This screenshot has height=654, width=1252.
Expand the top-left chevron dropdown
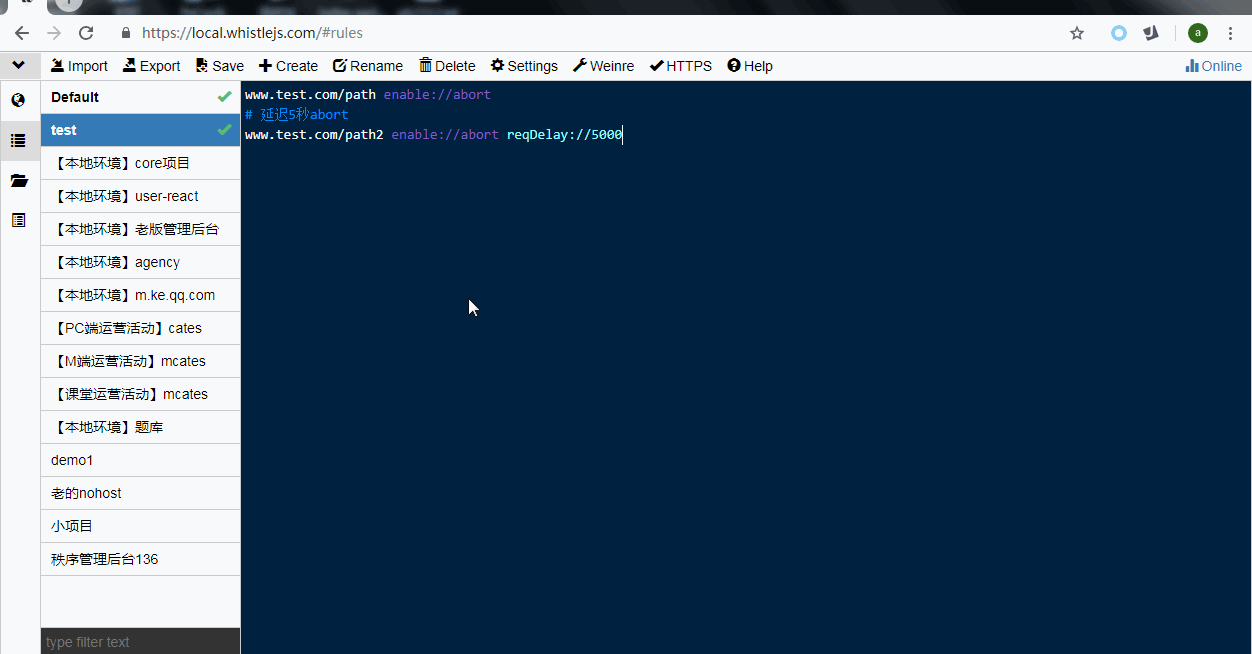[19, 66]
